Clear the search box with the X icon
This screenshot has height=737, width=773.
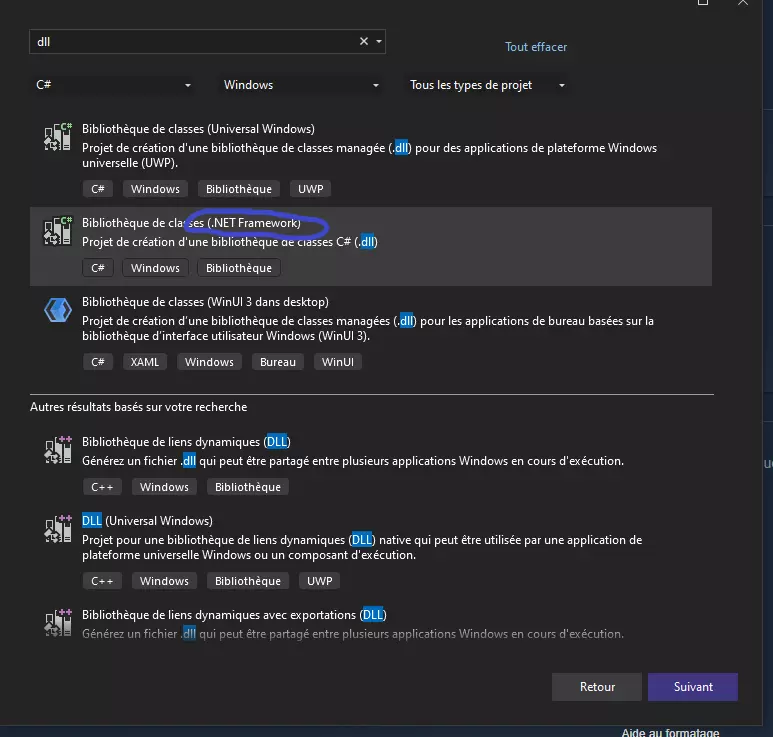364,41
